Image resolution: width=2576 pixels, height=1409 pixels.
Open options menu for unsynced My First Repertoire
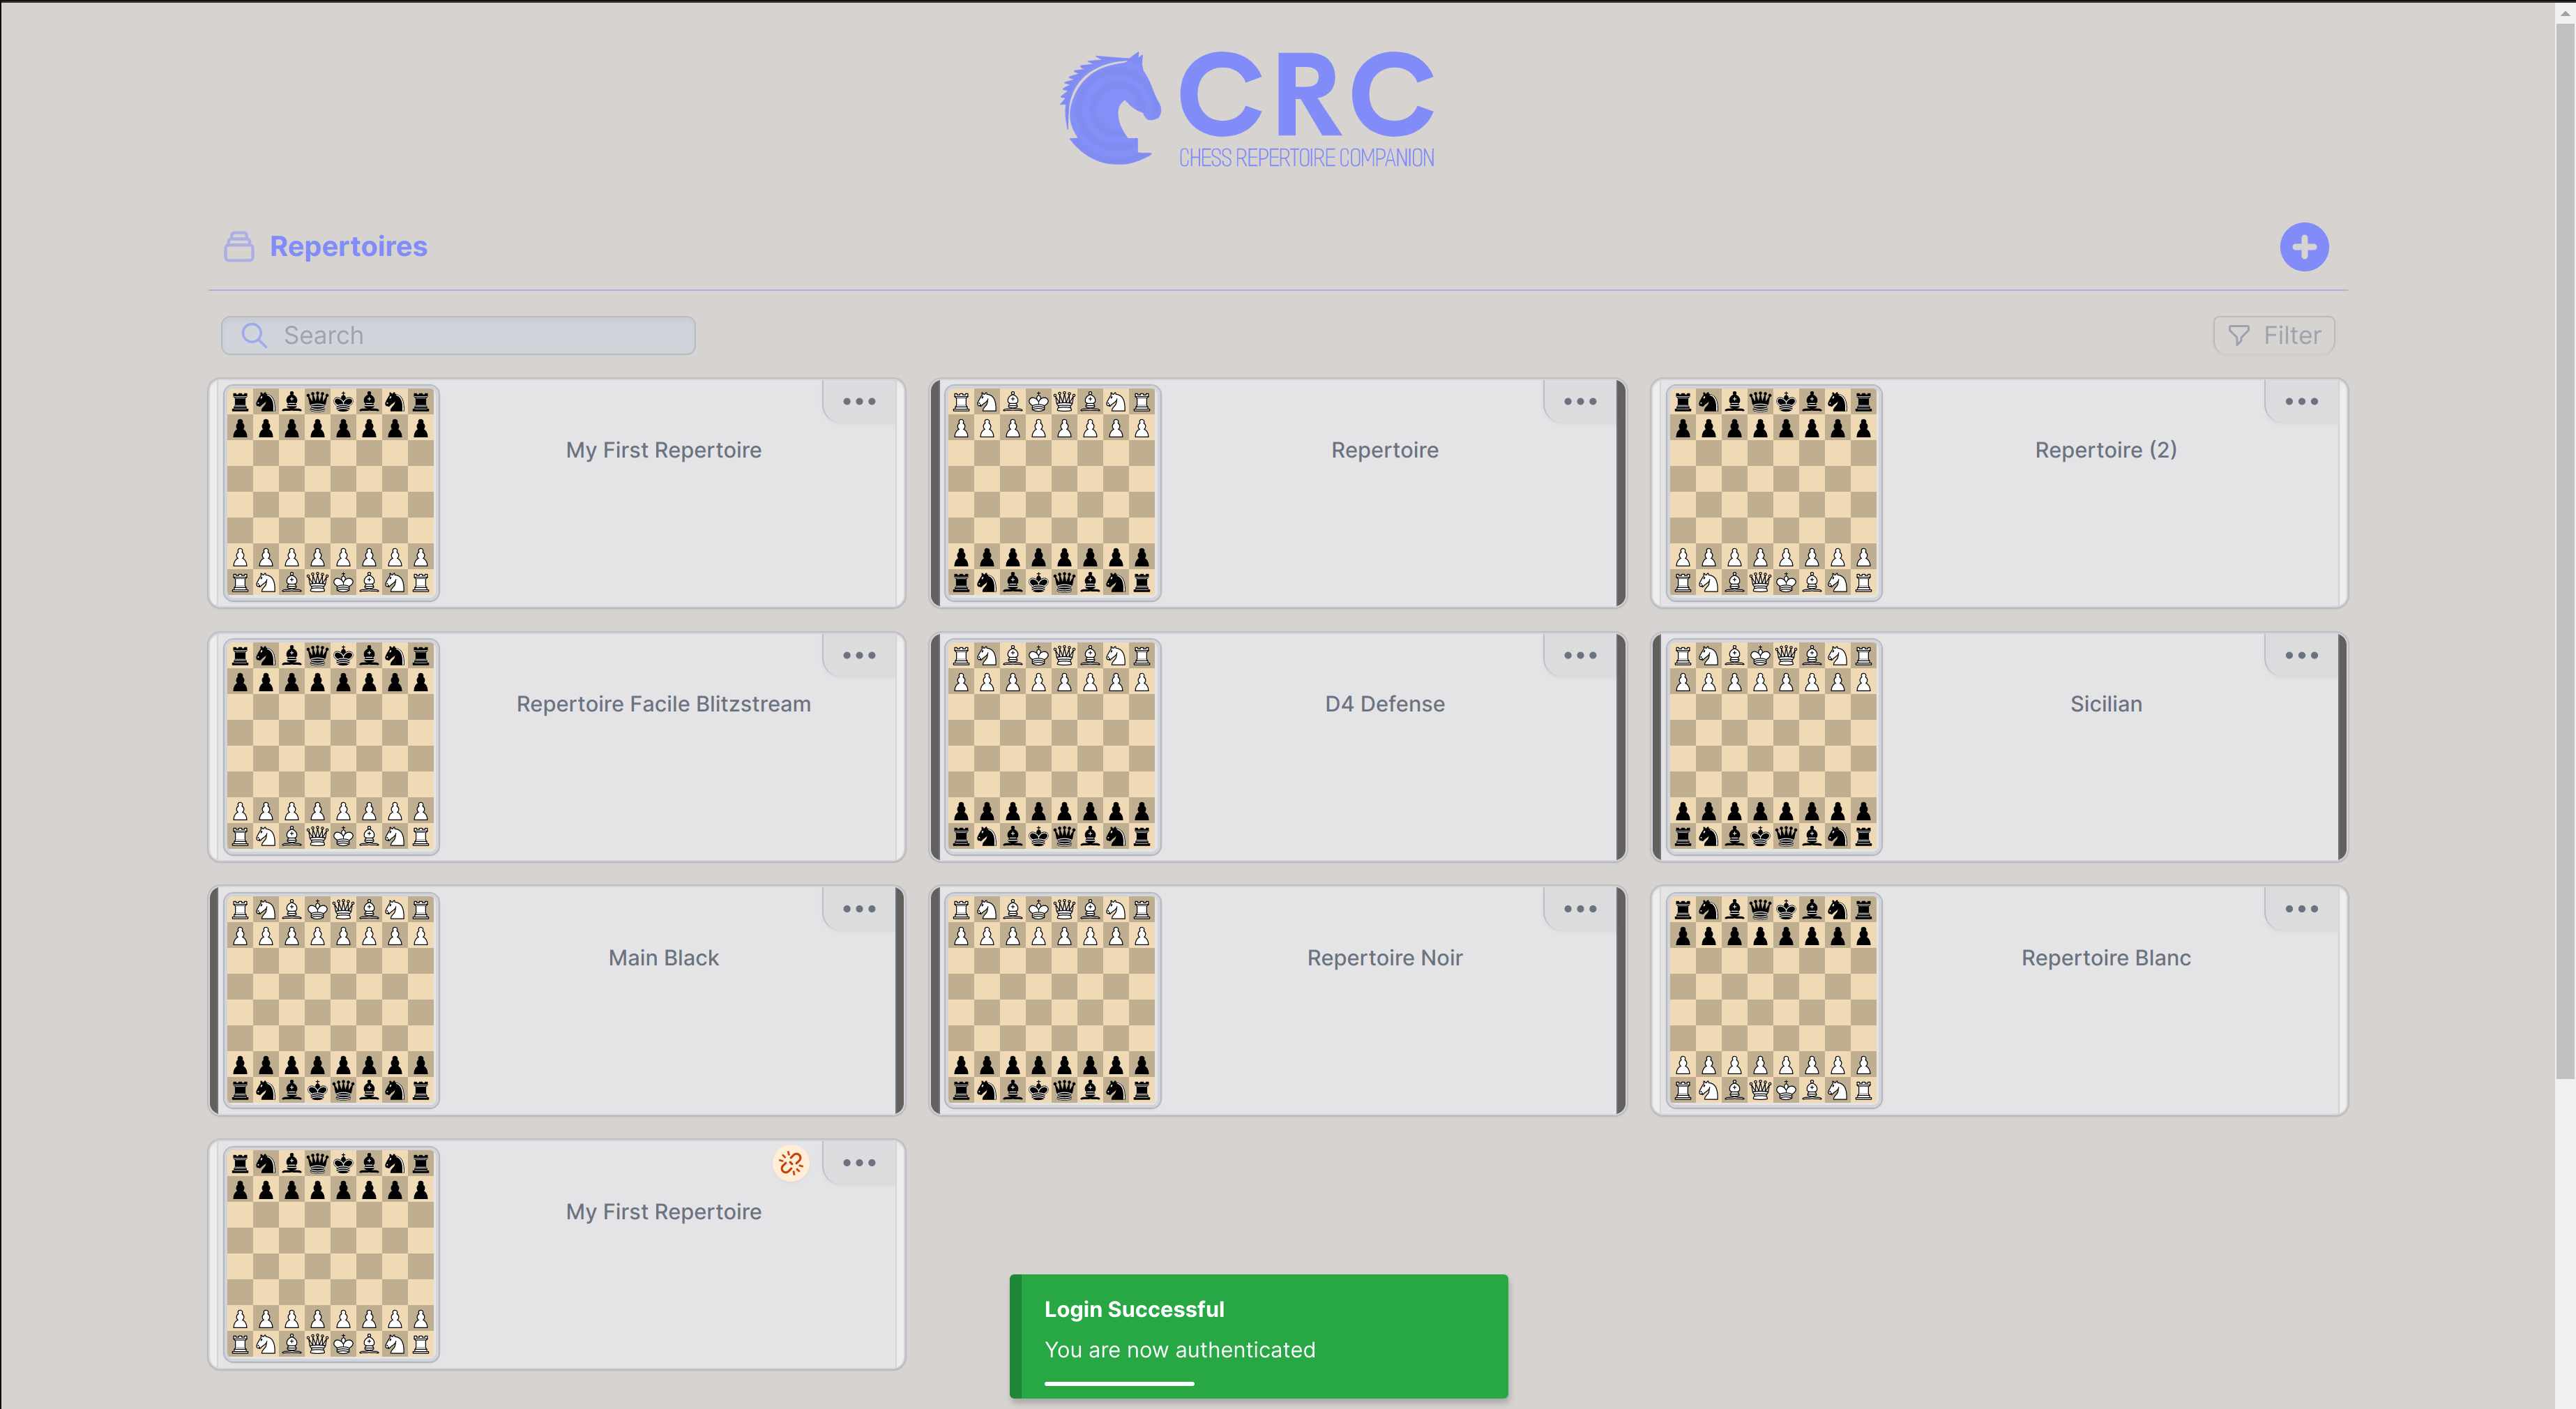pos(859,1164)
